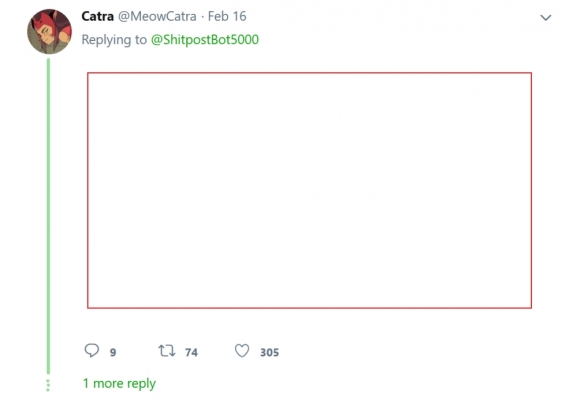This screenshot has height=400, width=577.
Task: Open the tweet permalink via 'Feb 16'
Action: 227,16
